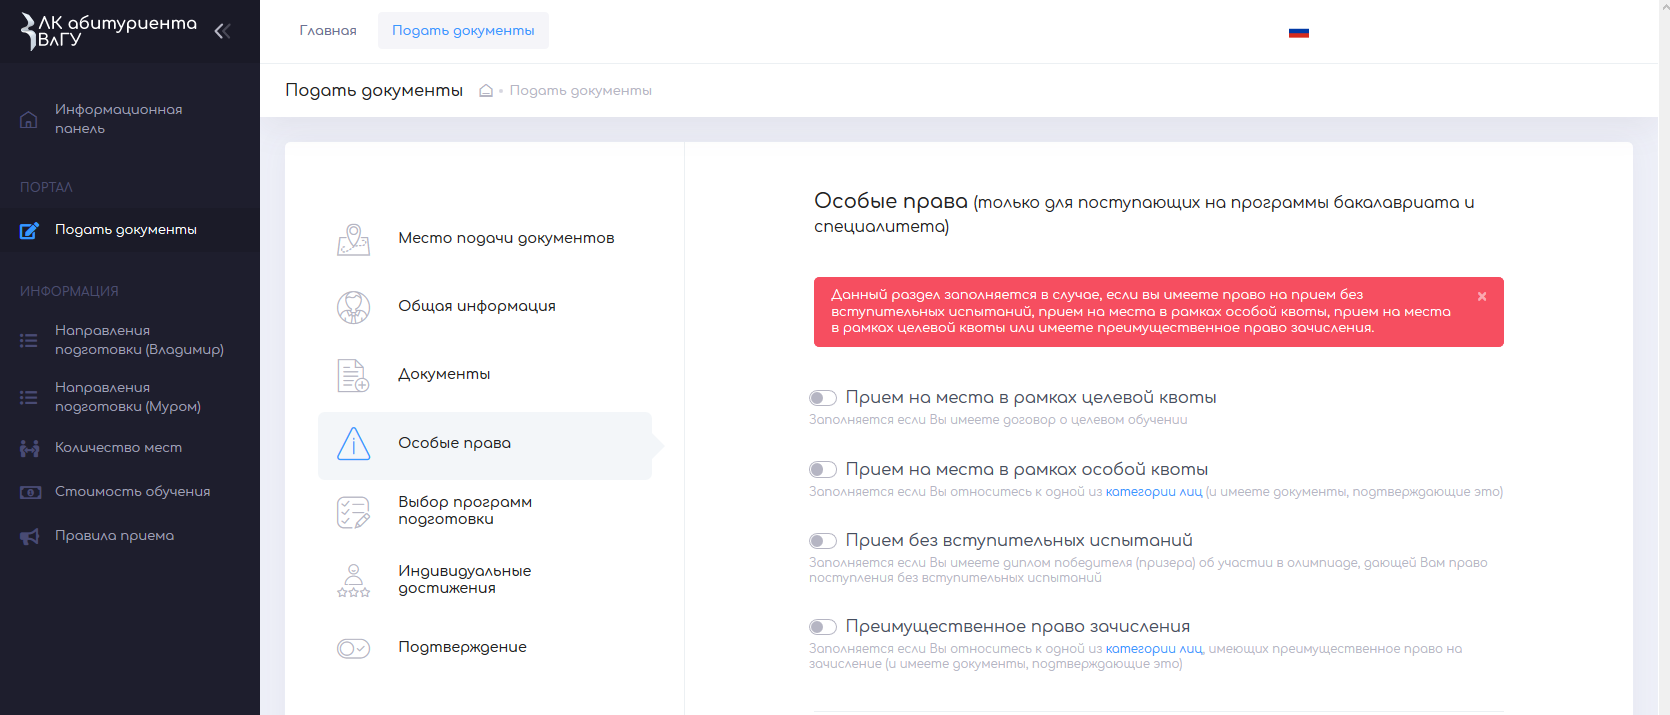Open категории лиц link under Преимущественное право
The height and width of the screenshot is (715, 1670).
1154,649
